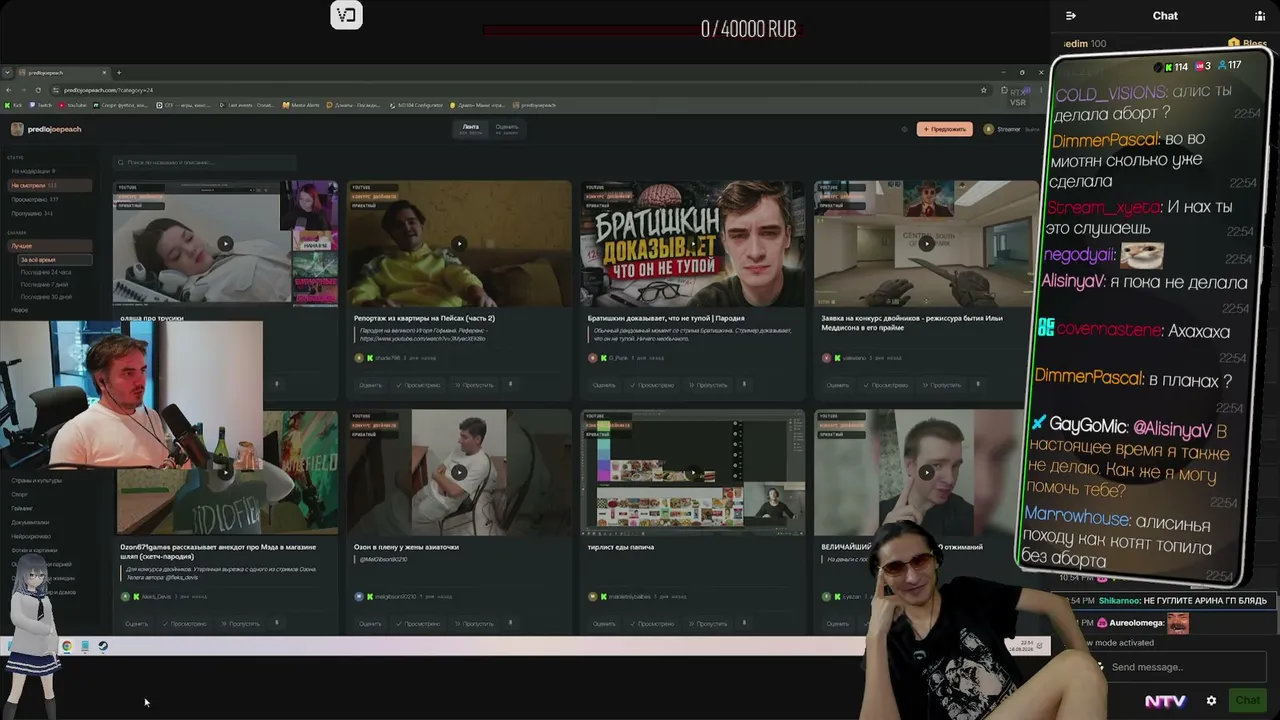Open the tab search dropdown arrow in Chrome

point(8,72)
